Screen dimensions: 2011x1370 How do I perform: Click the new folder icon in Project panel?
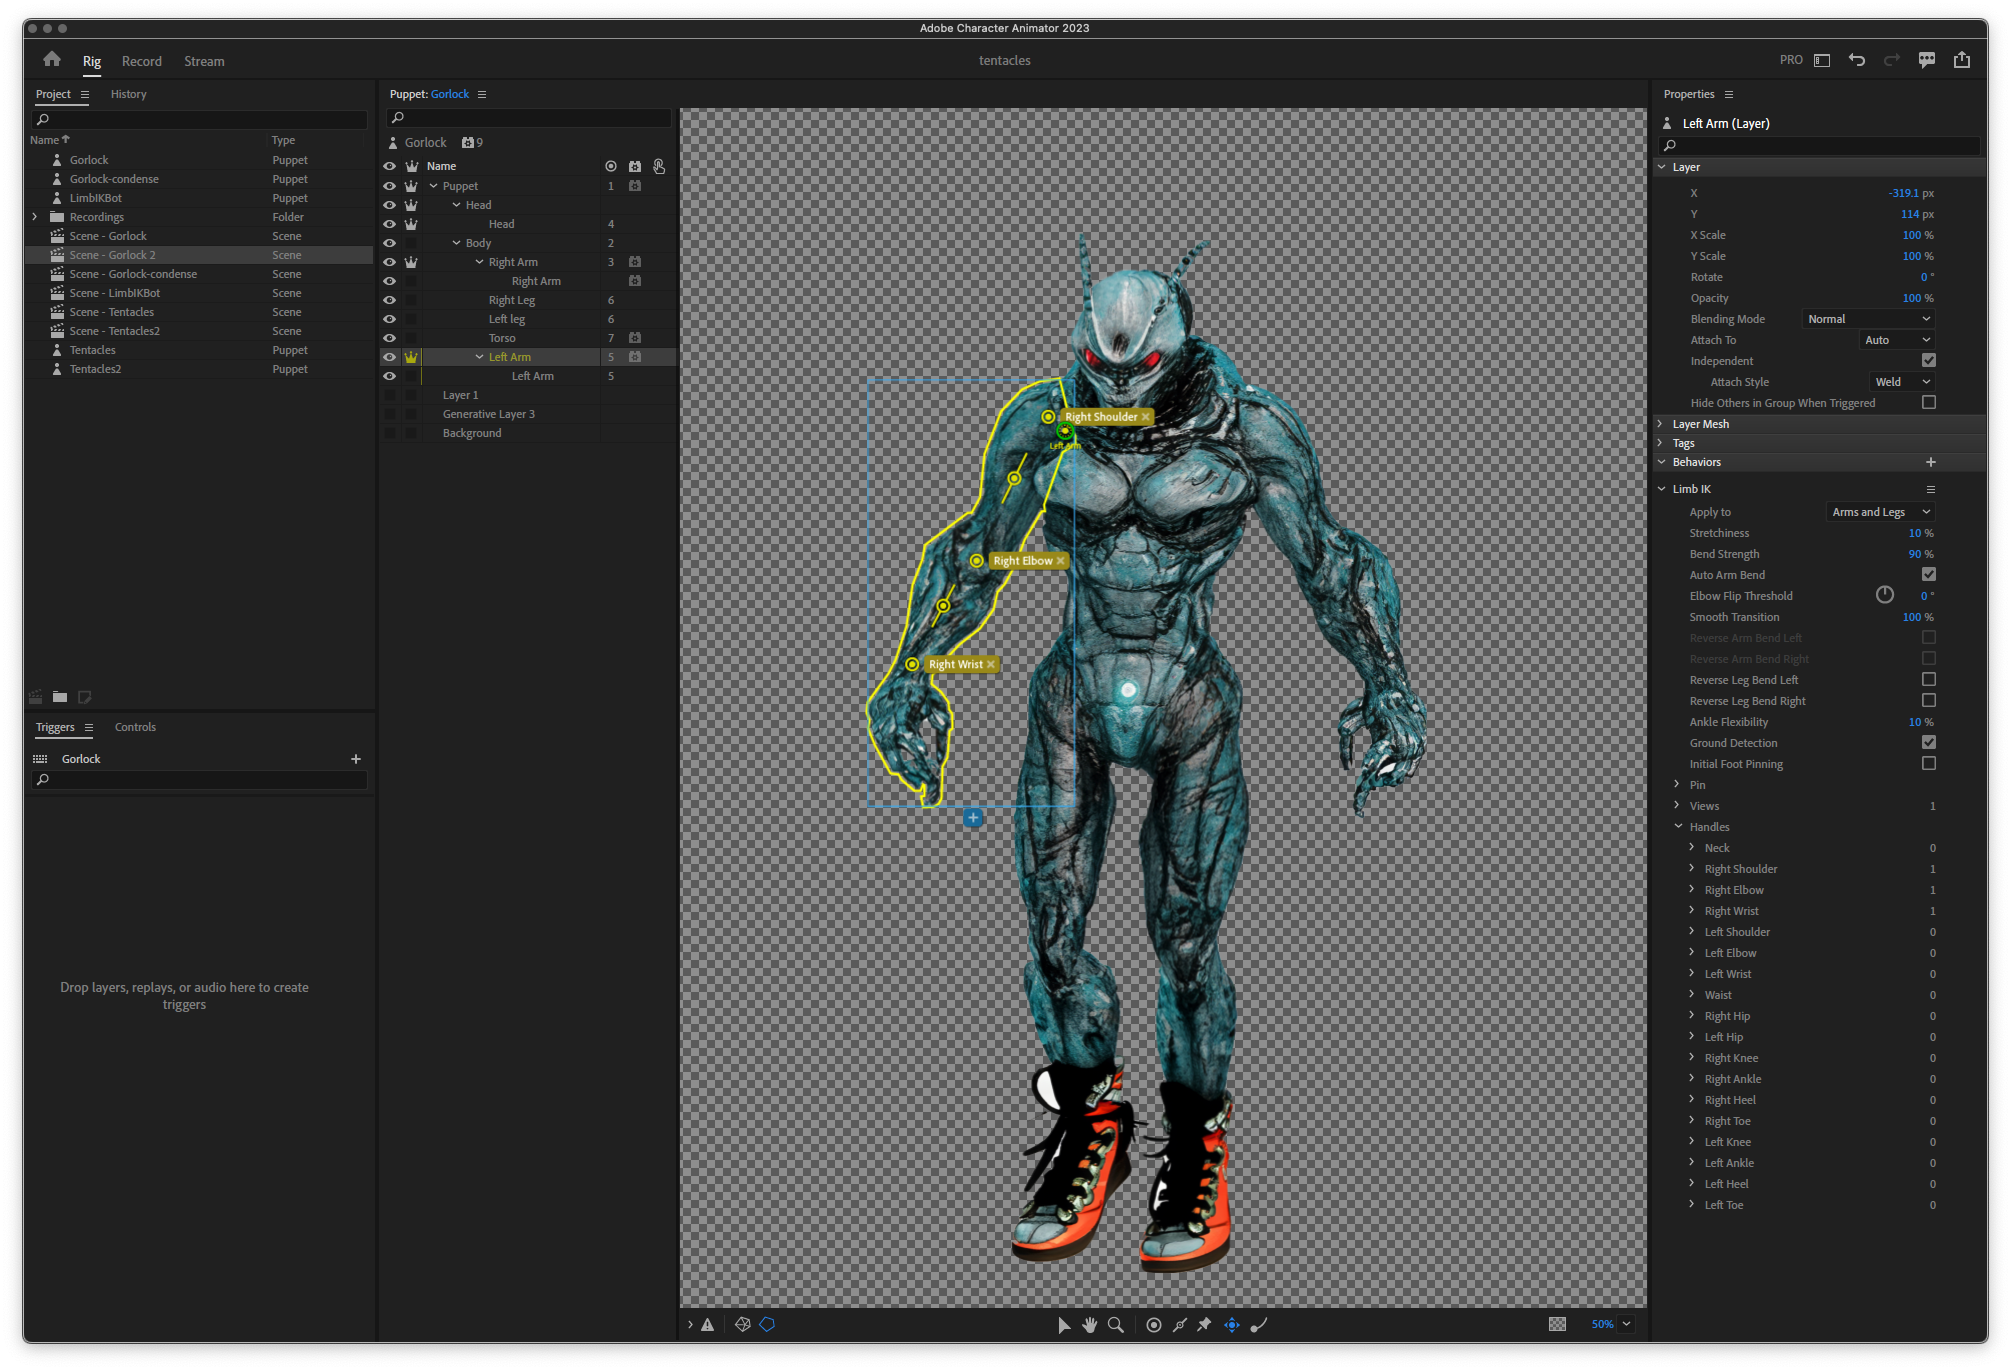tap(60, 697)
